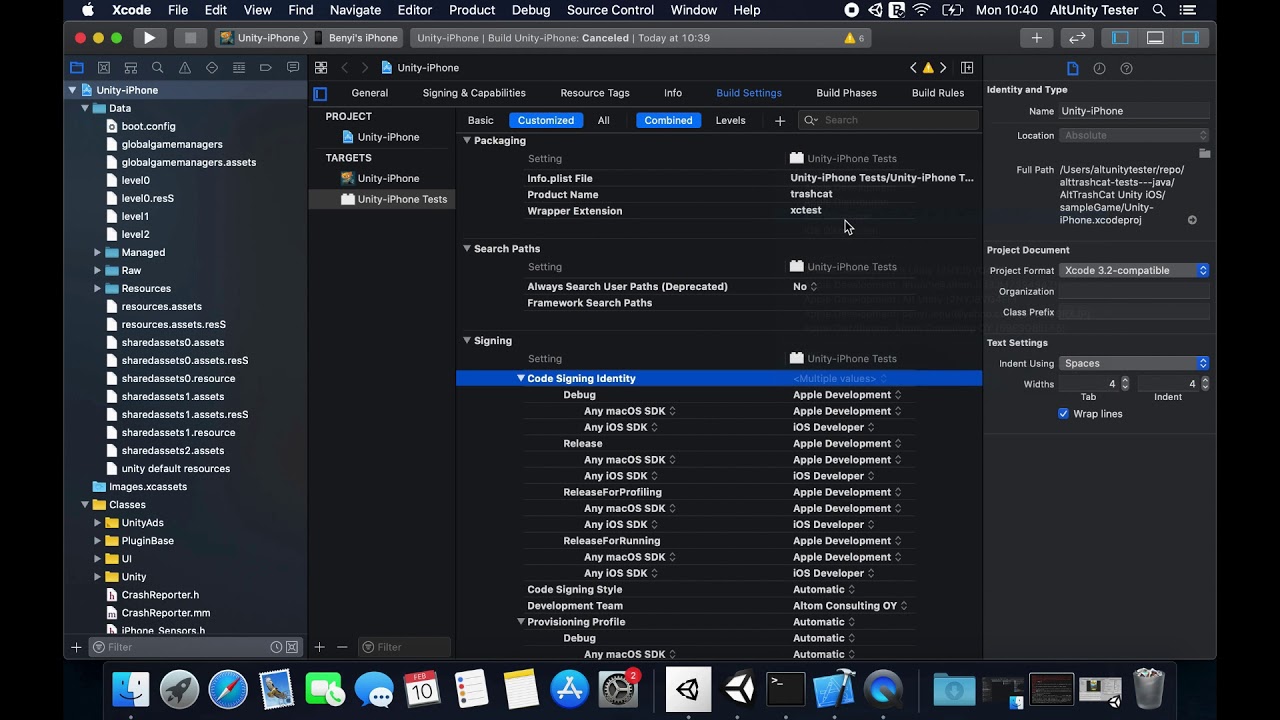Stop the running task
Screen dimensions: 1280x720
coord(190,38)
